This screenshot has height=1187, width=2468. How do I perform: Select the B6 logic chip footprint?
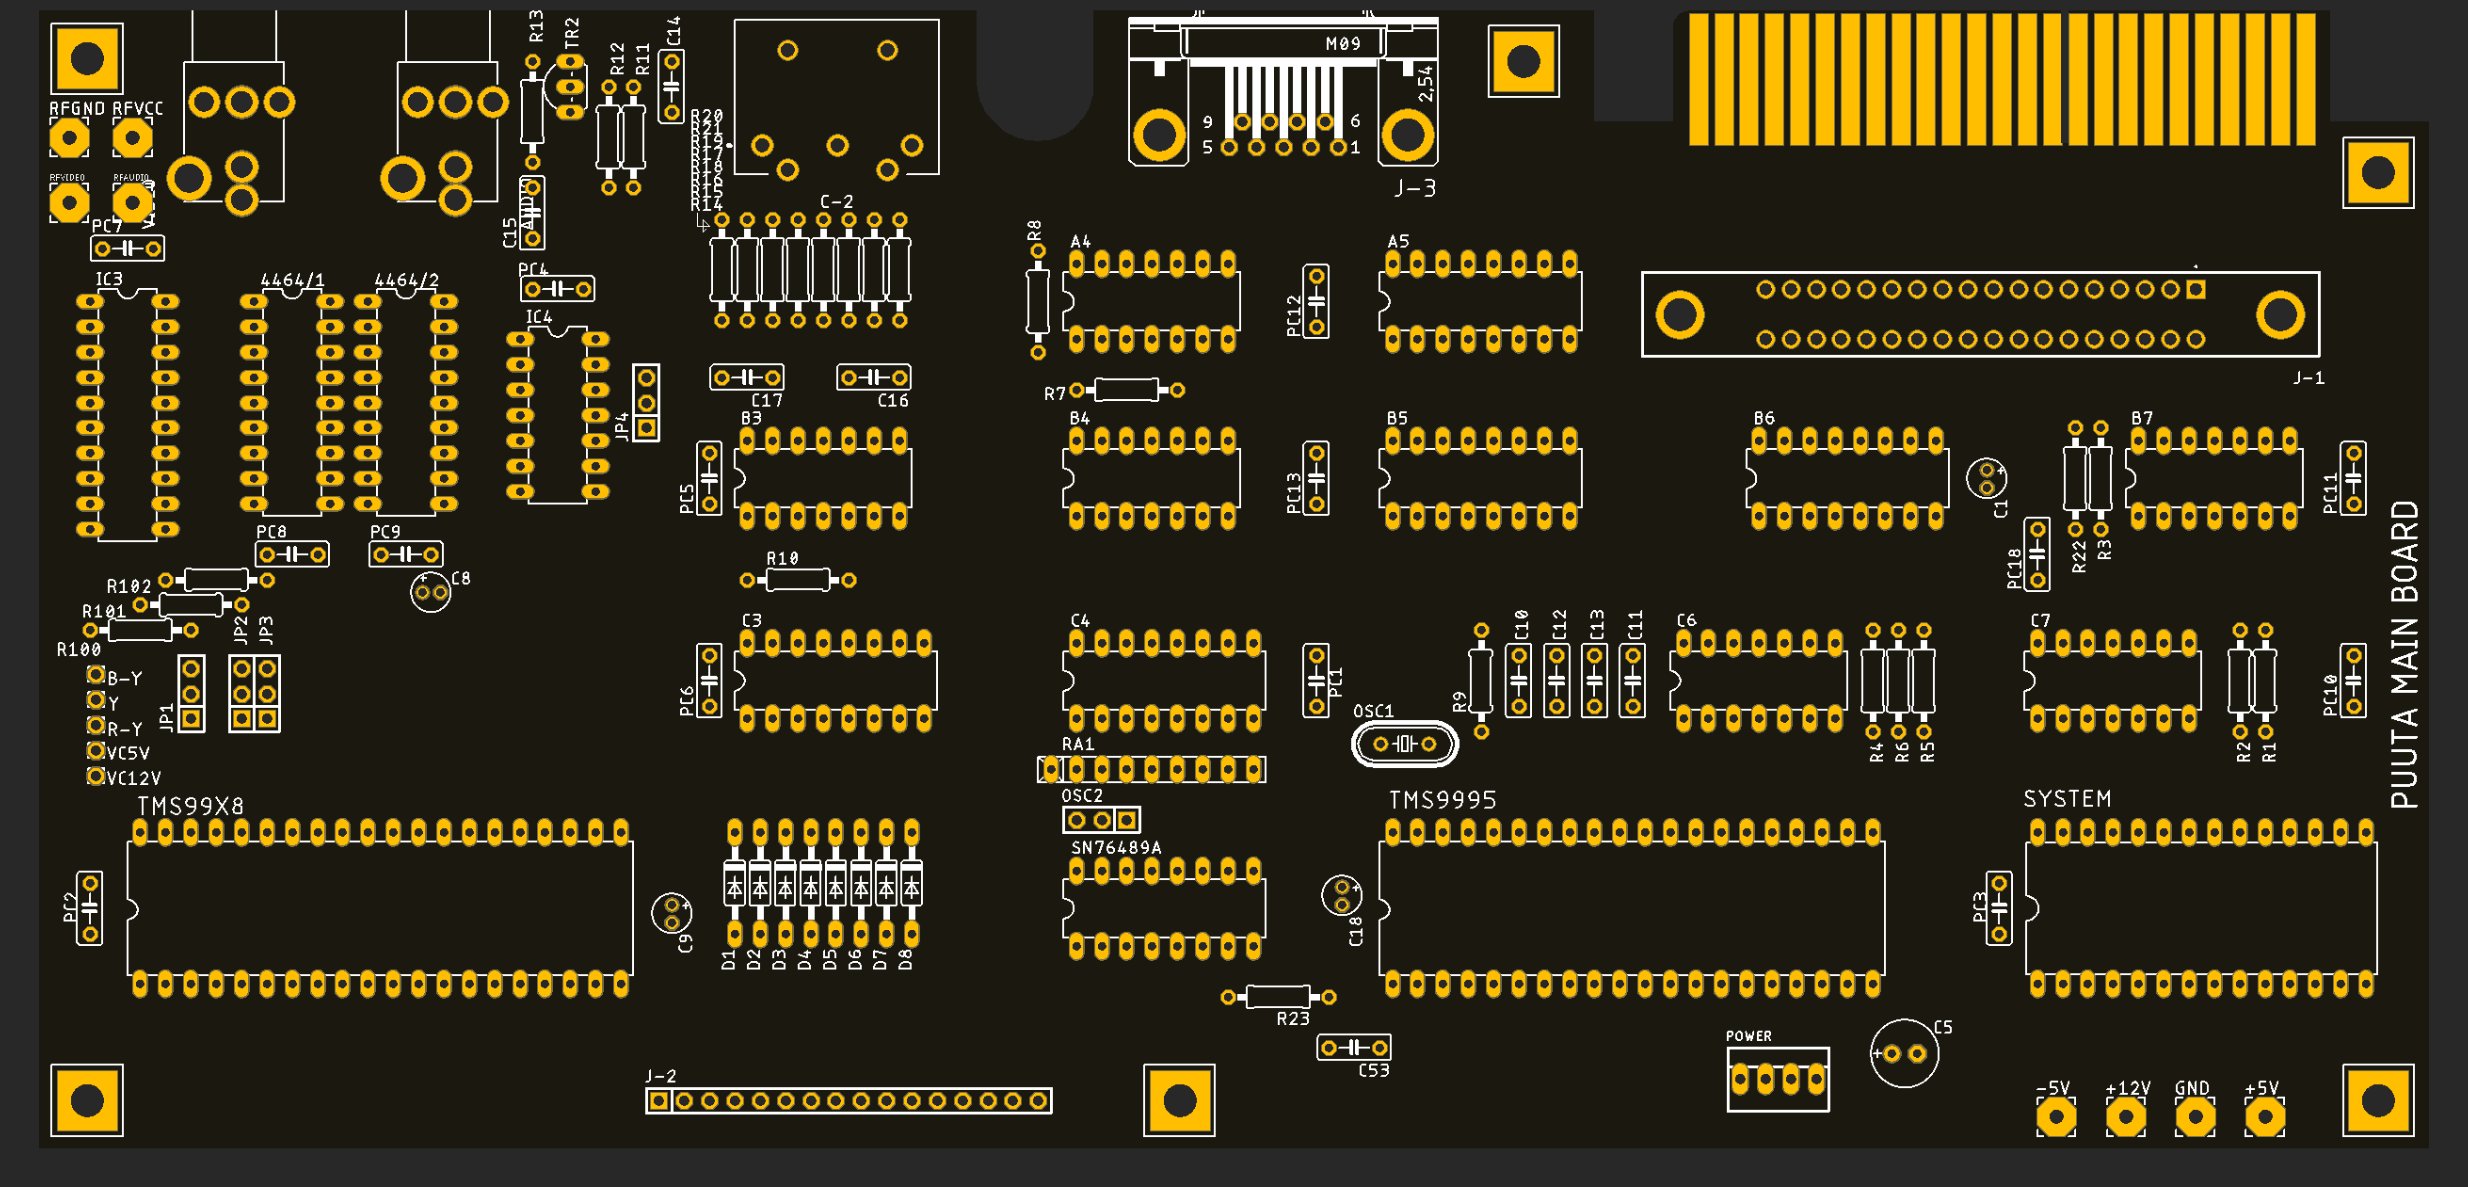click(1847, 479)
